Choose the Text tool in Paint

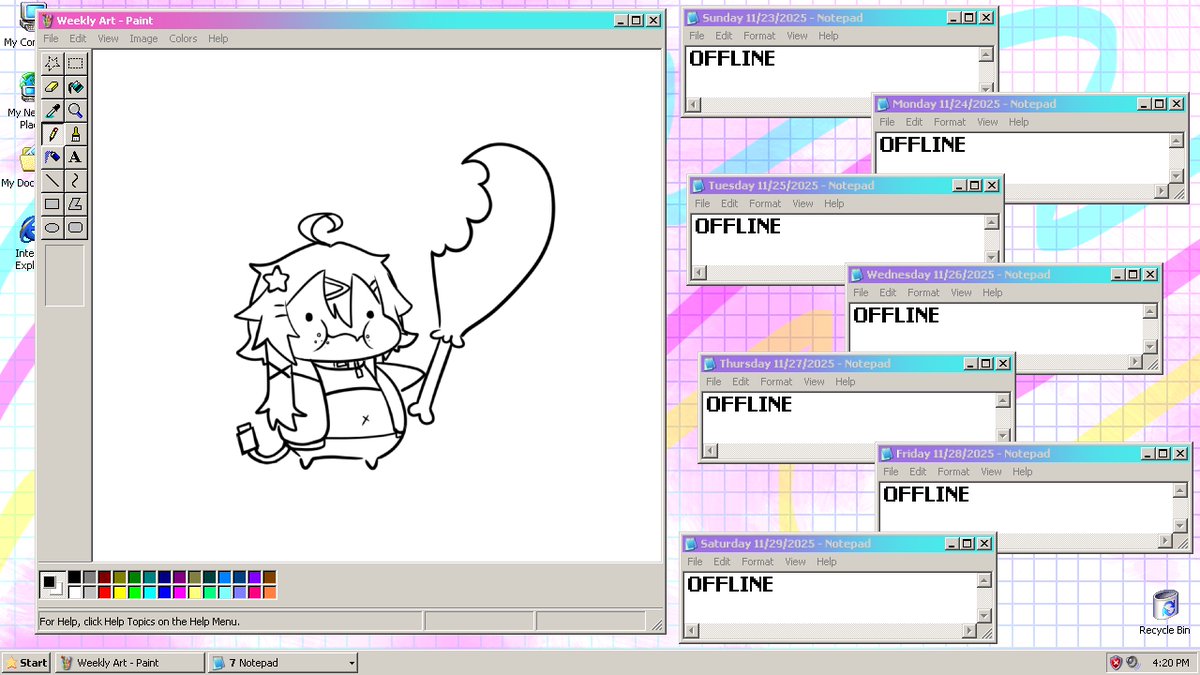tap(76, 157)
